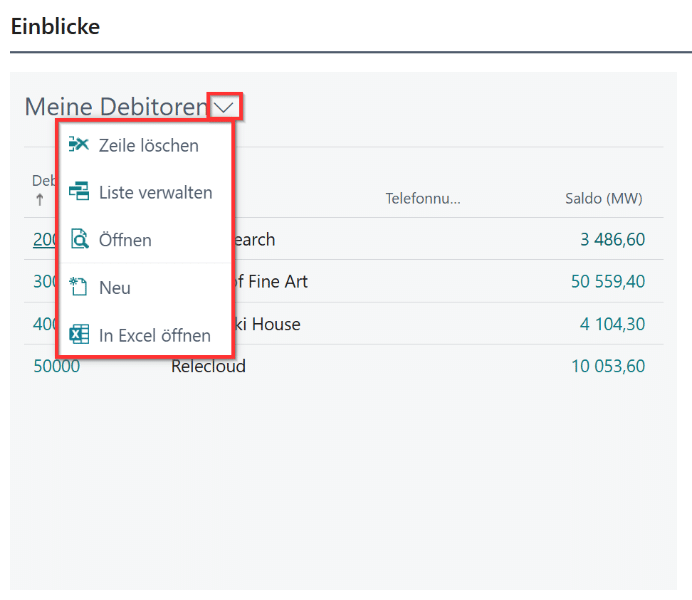Image resolution: width=692 pixels, height=600 pixels.
Task: Click the Telefonnu... column header
Action: pos(422,199)
